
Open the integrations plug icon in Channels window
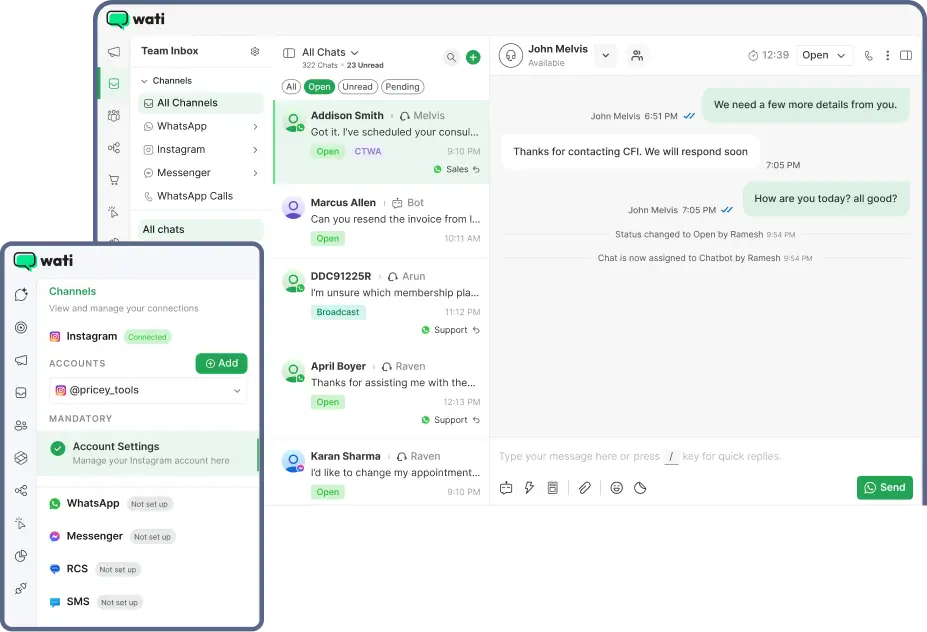pos(21,588)
